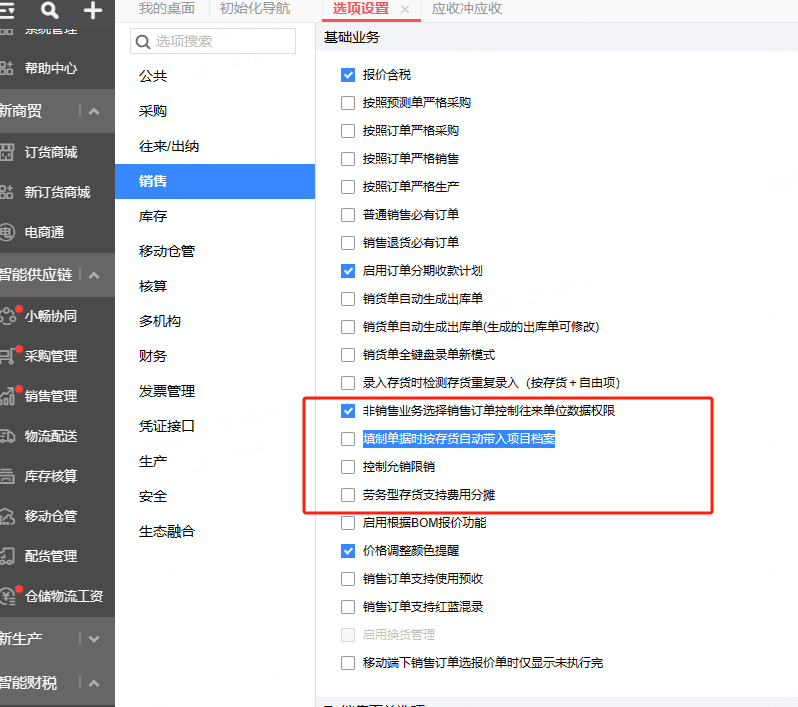Image resolution: width=798 pixels, height=707 pixels.
Task: Switch to 初始化导航 tab
Action: 254,9
